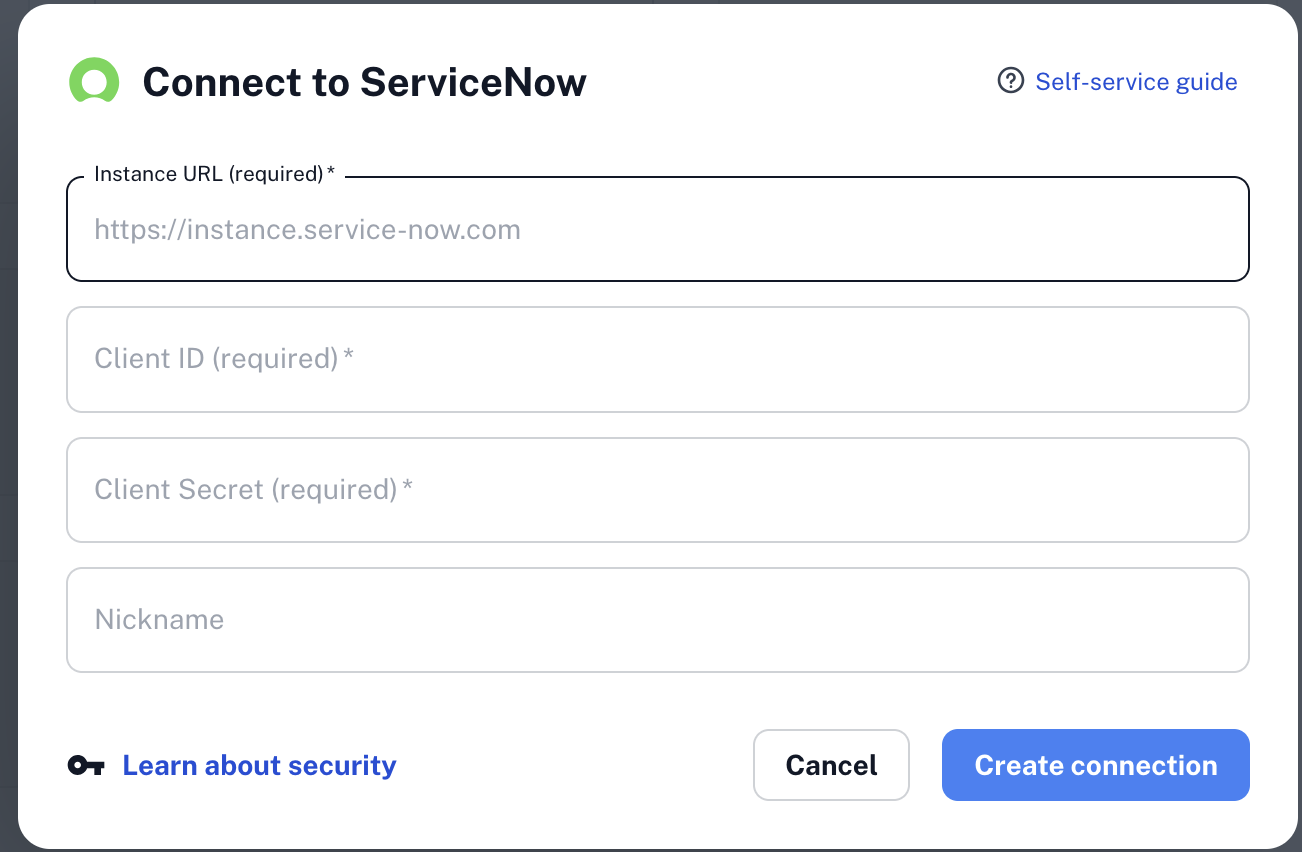The image size is (1302, 852).
Task: Click the question mark help icon
Action: (1010, 81)
